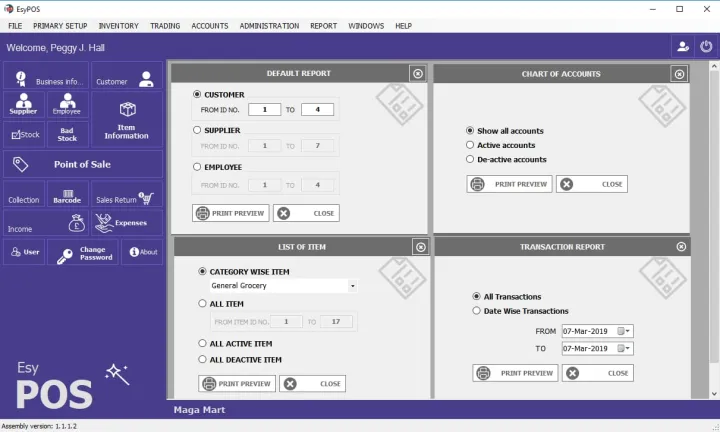
Task: Close Transaction Report panel with X icon
Action: pos(681,247)
